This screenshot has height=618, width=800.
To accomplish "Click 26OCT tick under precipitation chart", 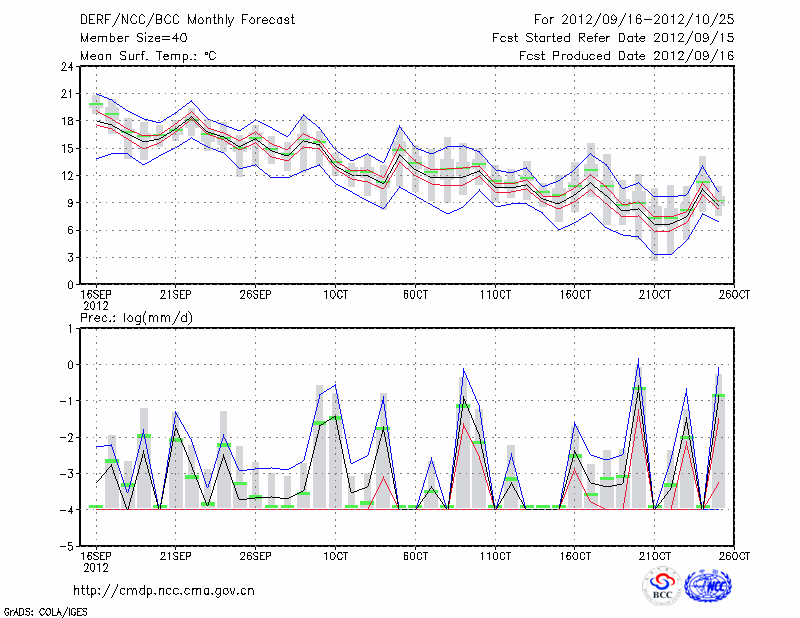I will (x=734, y=557).
